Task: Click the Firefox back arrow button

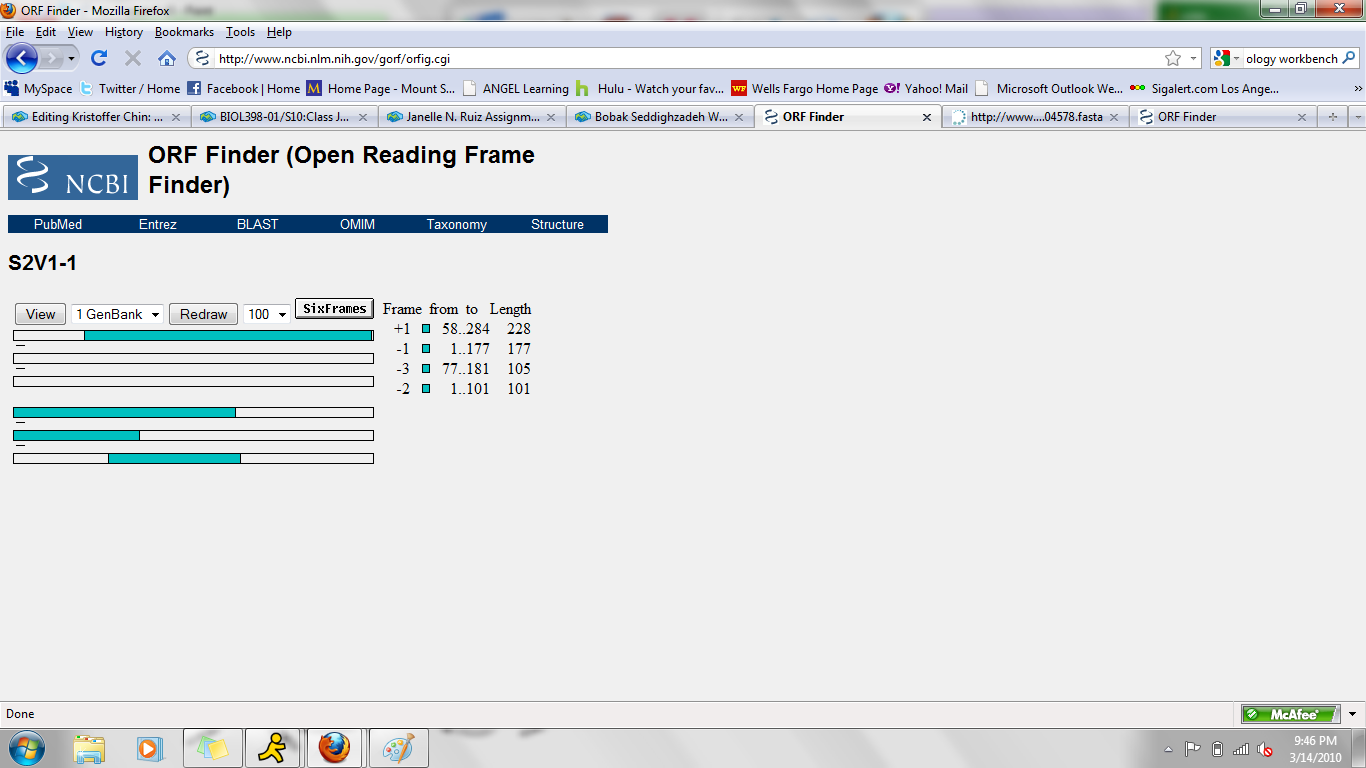Action: [x=22, y=59]
